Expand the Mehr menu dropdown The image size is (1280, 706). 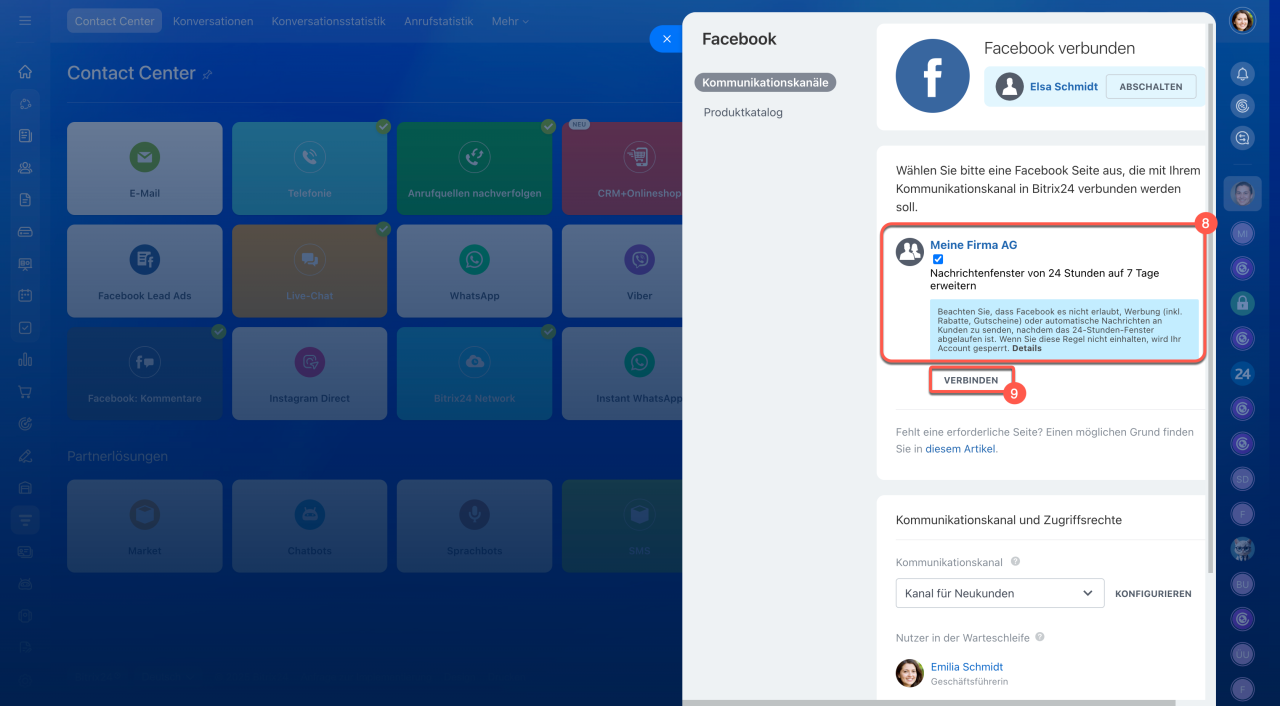click(511, 21)
